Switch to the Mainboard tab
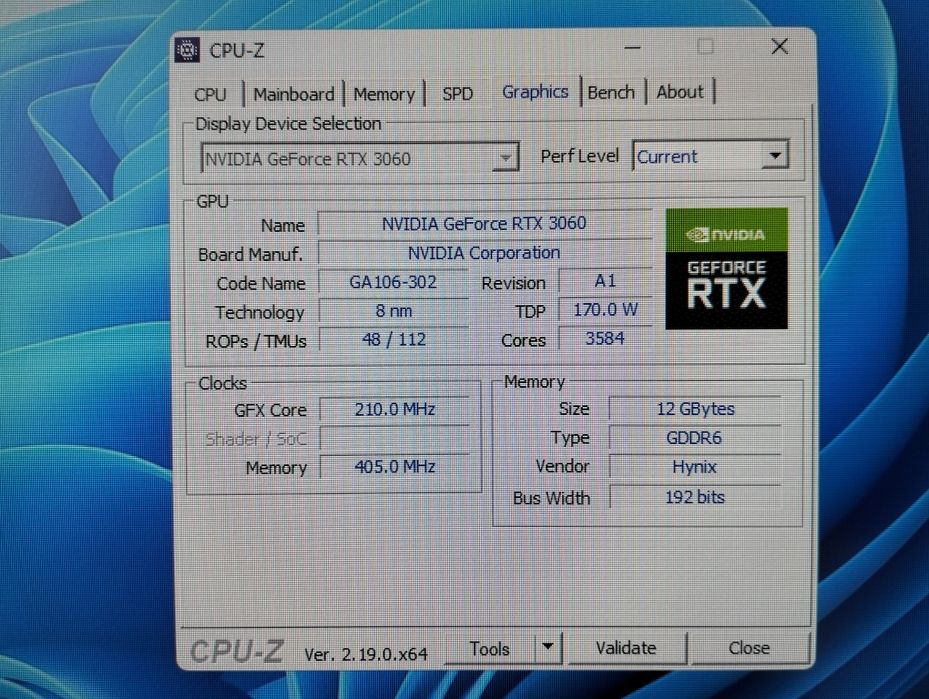The image size is (929, 699). (x=294, y=94)
